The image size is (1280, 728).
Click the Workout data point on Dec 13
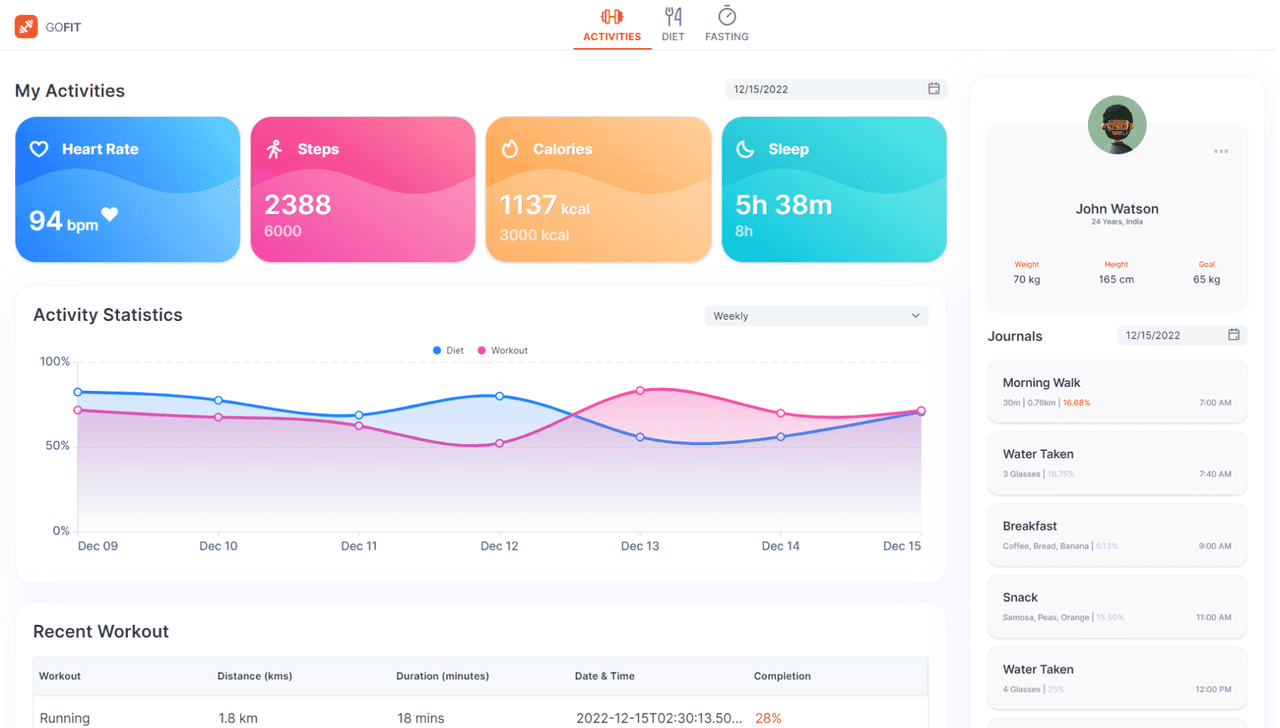(640, 391)
